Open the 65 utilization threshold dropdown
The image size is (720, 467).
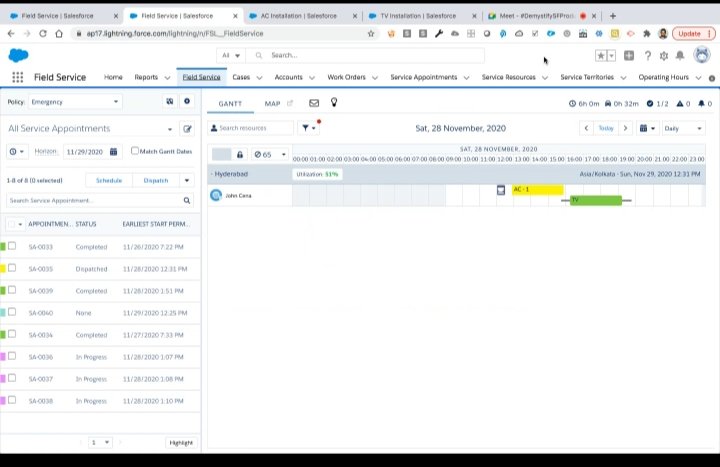tap(270, 155)
